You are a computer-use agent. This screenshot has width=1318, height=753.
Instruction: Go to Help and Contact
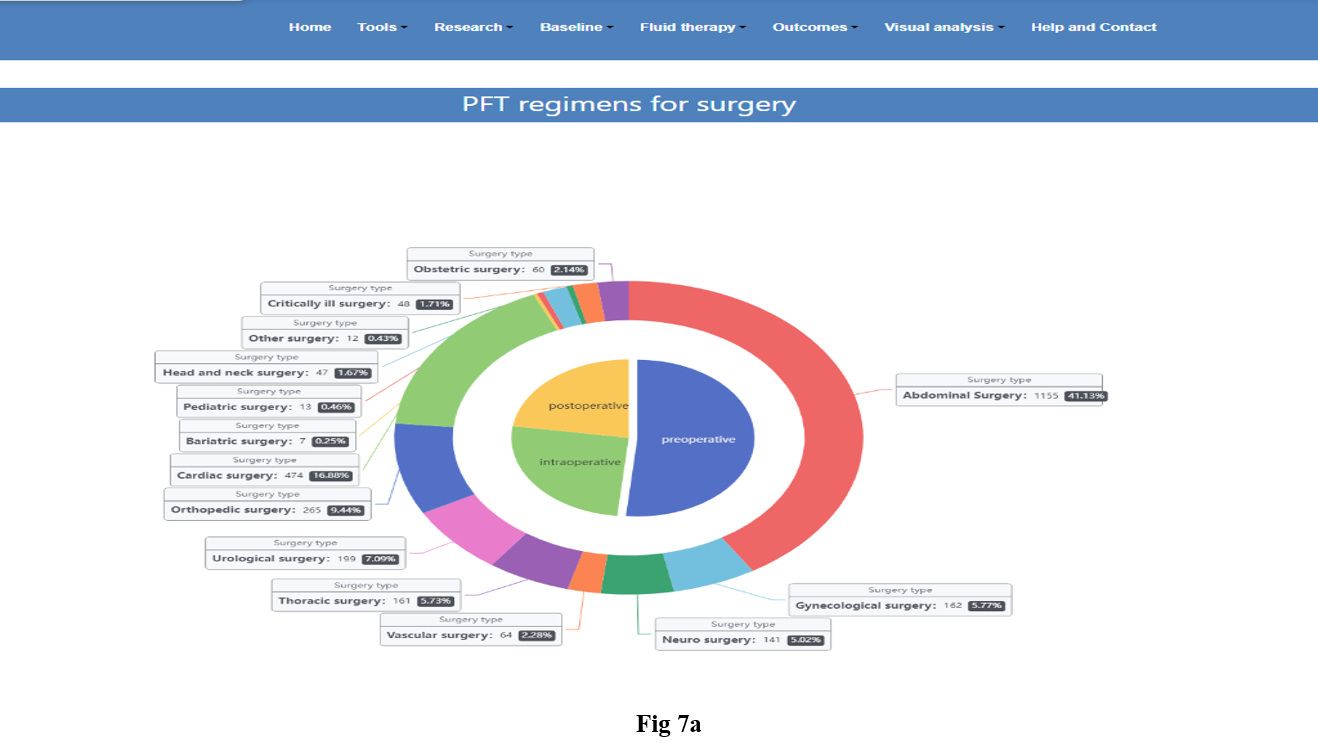(1093, 27)
